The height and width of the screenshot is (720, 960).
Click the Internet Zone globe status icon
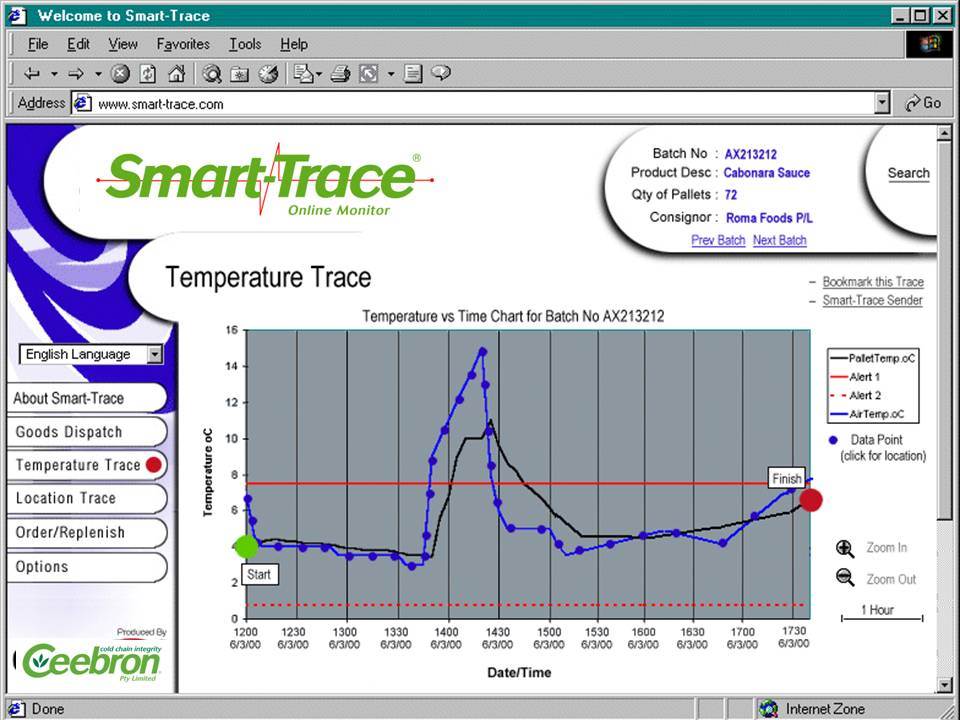click(x=768, y=709)
